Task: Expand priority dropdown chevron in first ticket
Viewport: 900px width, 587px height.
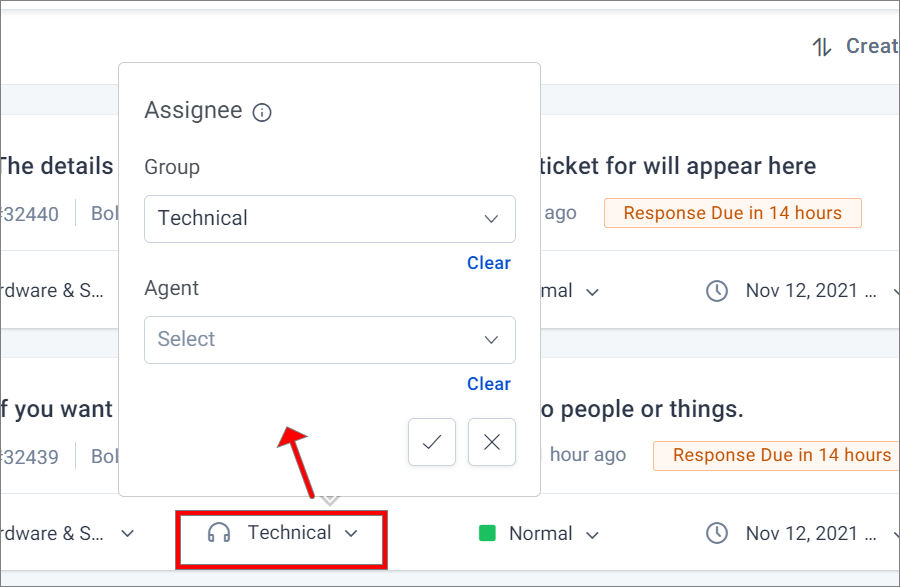Action: point(592,292)
